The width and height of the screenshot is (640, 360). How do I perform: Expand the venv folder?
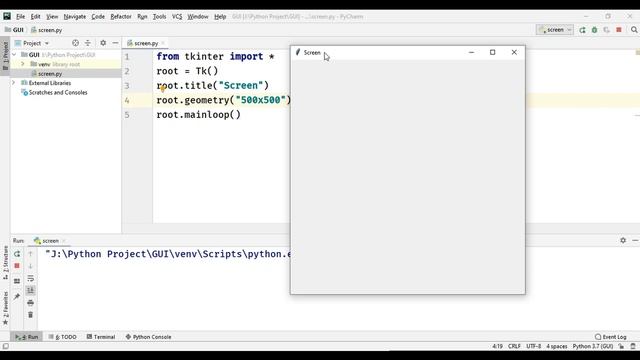(x=23, y=64)
